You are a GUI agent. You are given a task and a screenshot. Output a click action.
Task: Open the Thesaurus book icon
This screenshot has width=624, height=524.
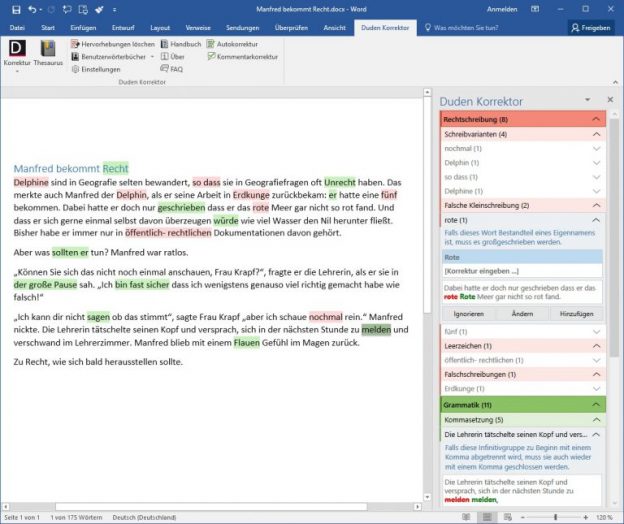point(48,53)
